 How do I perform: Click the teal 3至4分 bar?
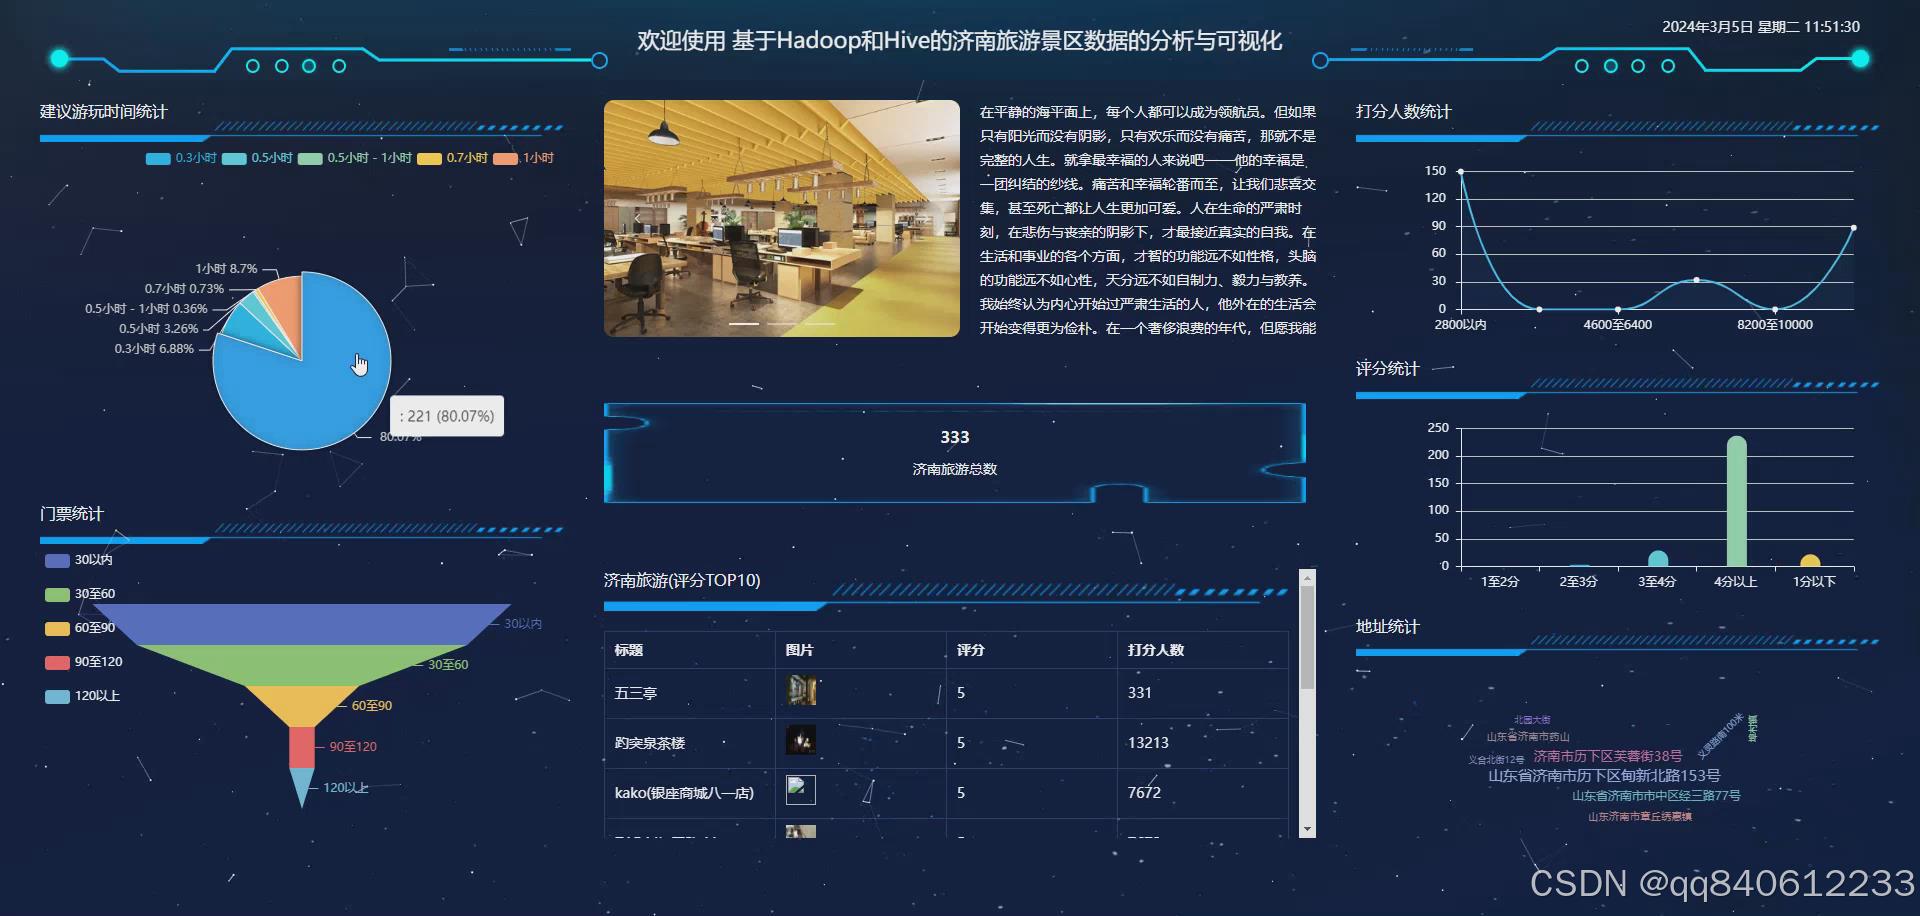[1658, 558]
